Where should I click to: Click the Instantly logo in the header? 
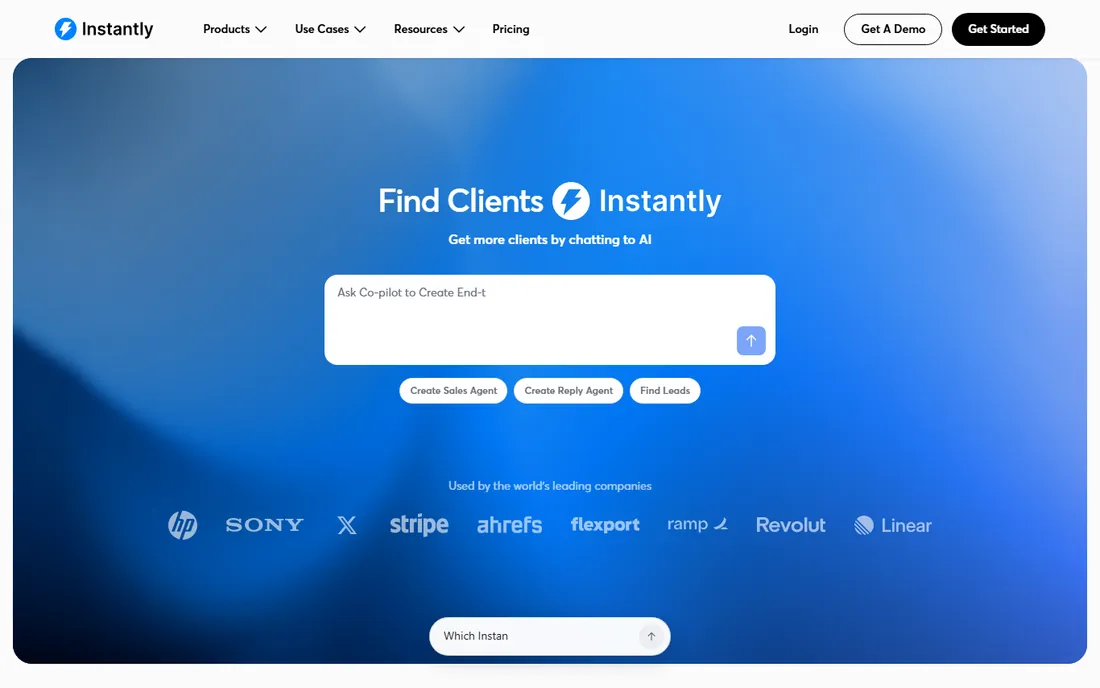pyautogui.click(x=104, y=29)
